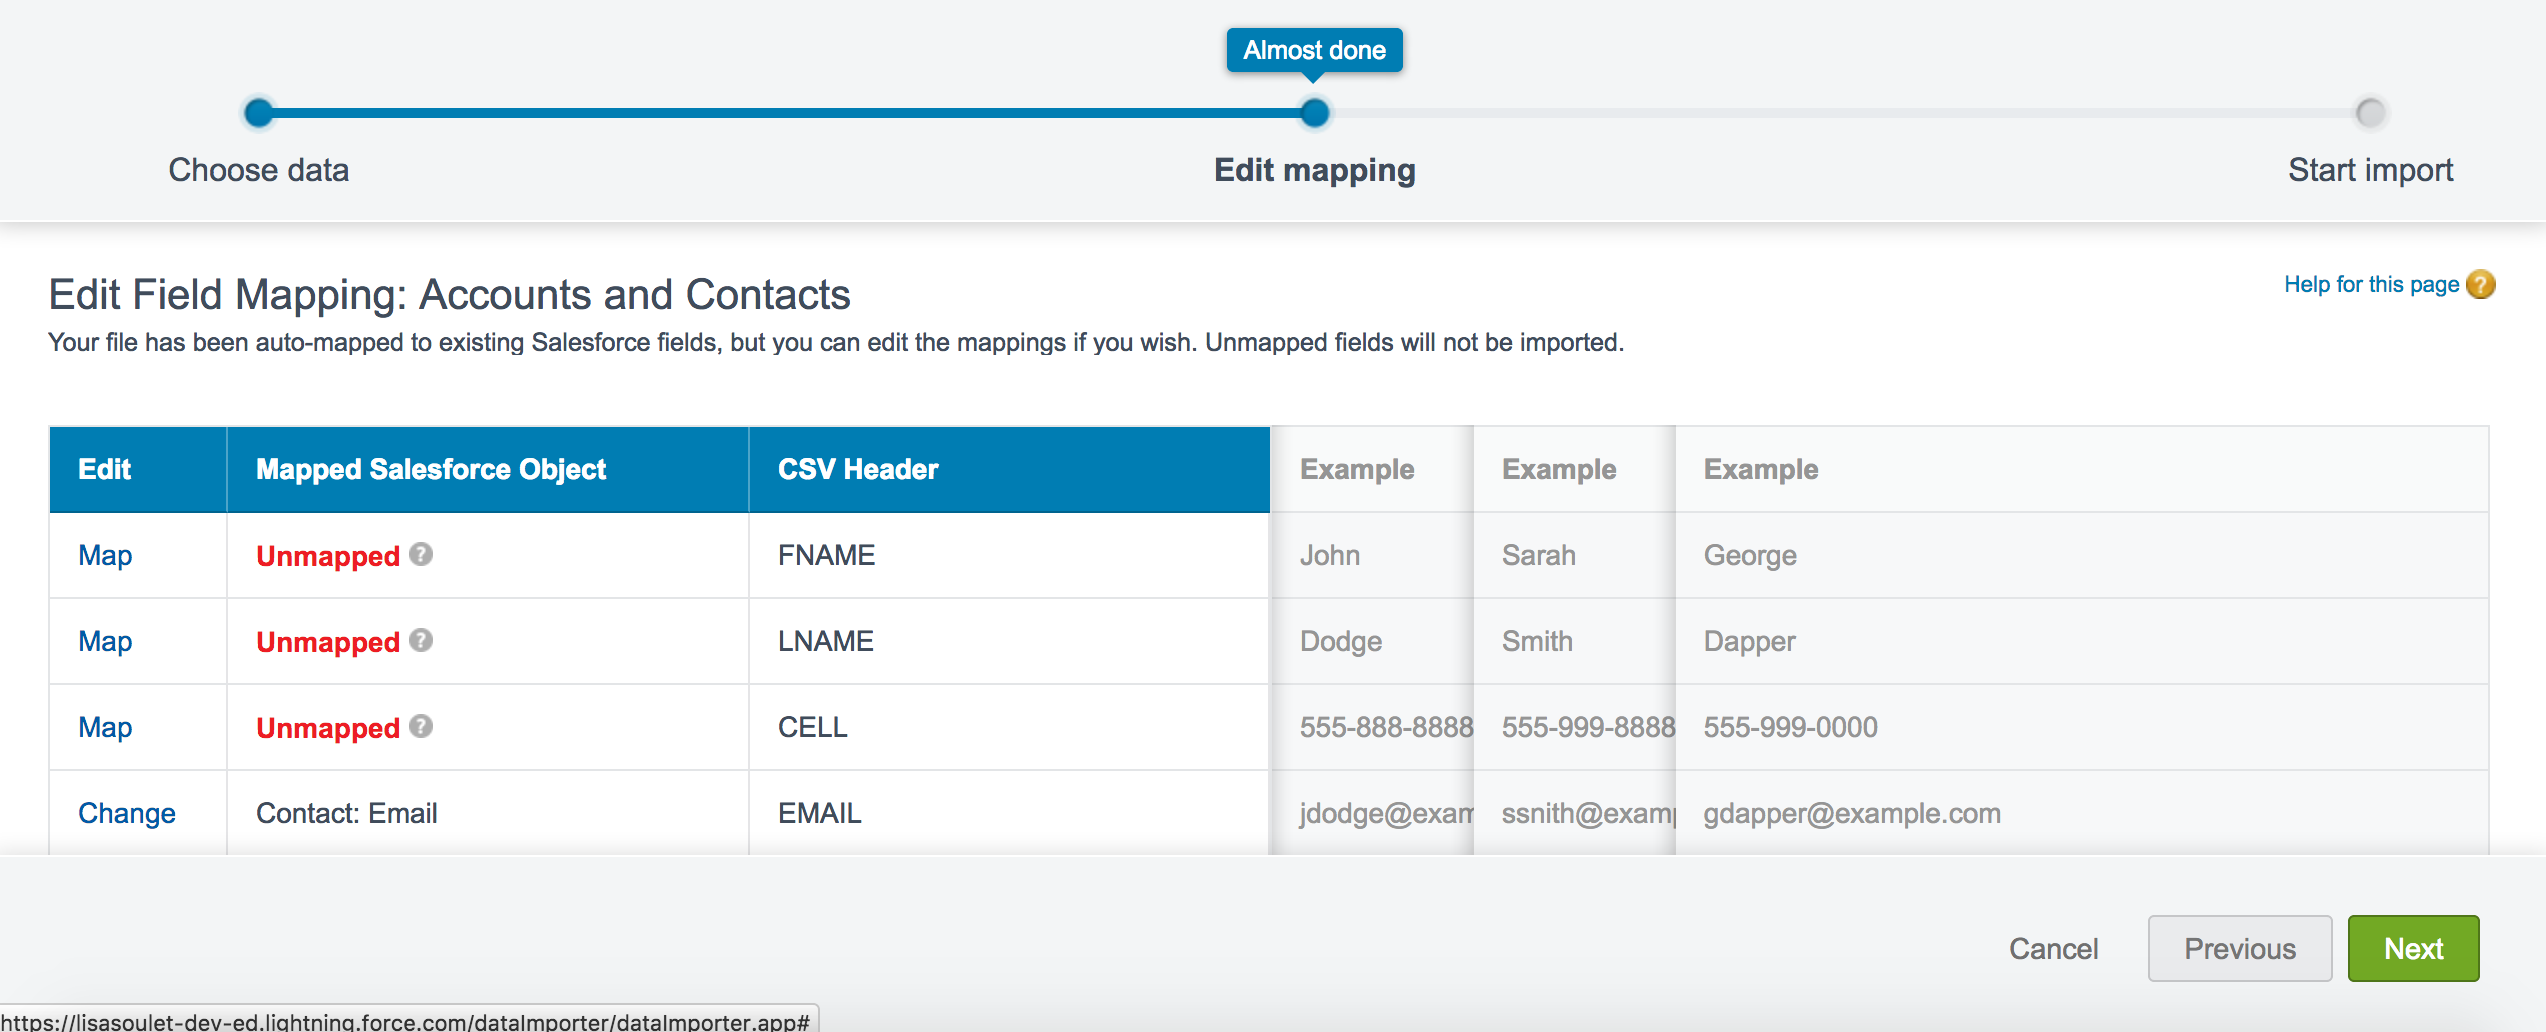The height and width of the screenshot is (1032, 2546).
Task: Open the Help for this page link
Action: [x=2370, y=285]
